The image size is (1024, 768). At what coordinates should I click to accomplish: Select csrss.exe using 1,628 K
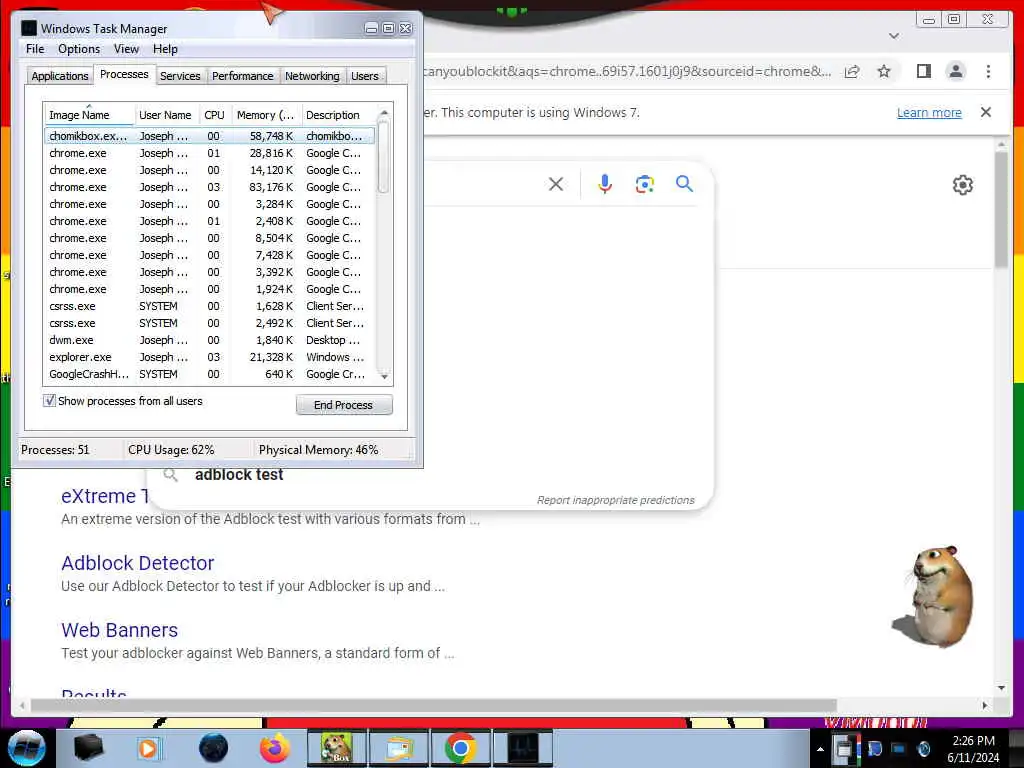210,306
